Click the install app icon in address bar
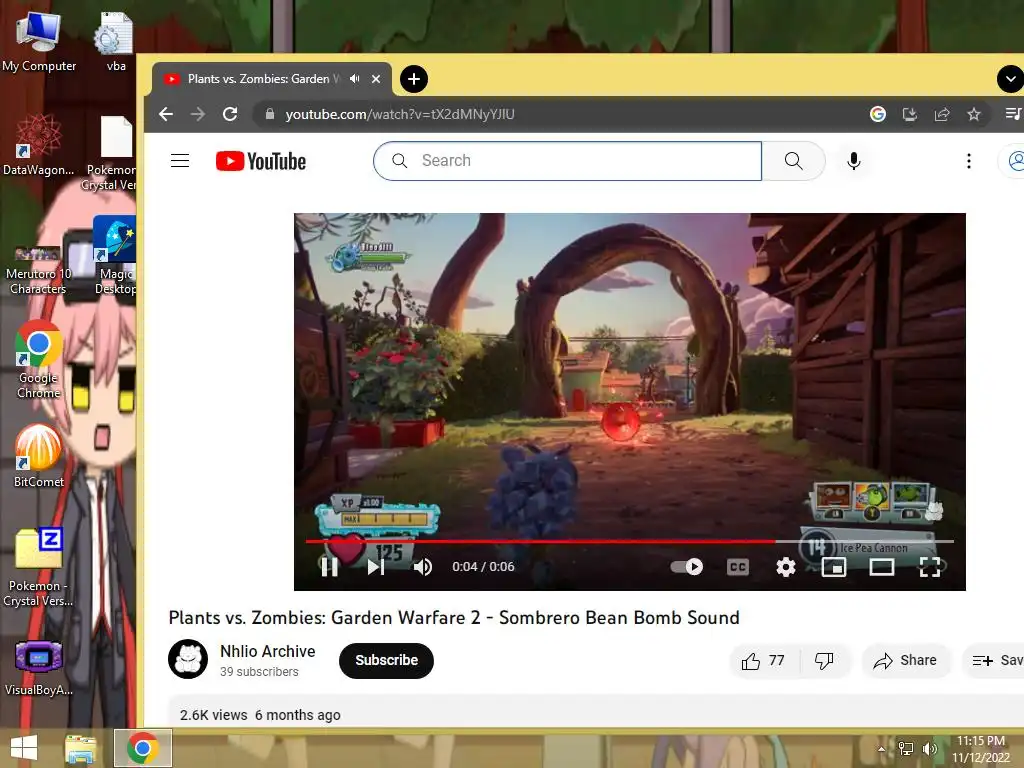The height and width of the screenshot is (768, 1024). tap(910, 114)
